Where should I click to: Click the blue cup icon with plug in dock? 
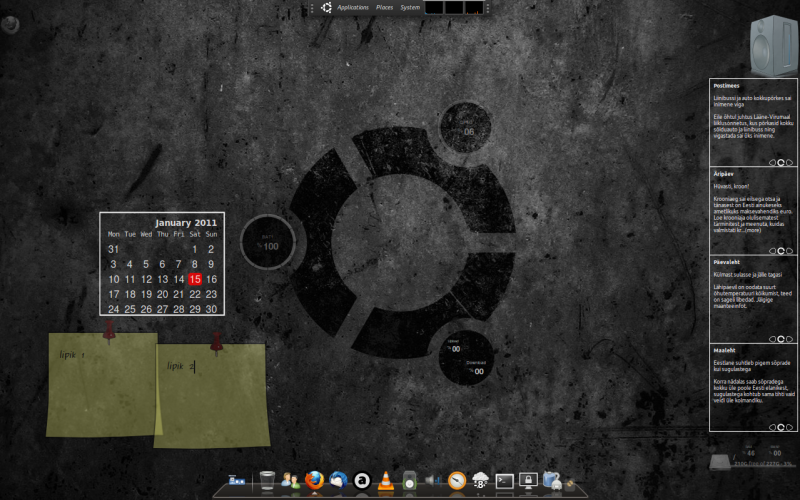pos(552,481)
